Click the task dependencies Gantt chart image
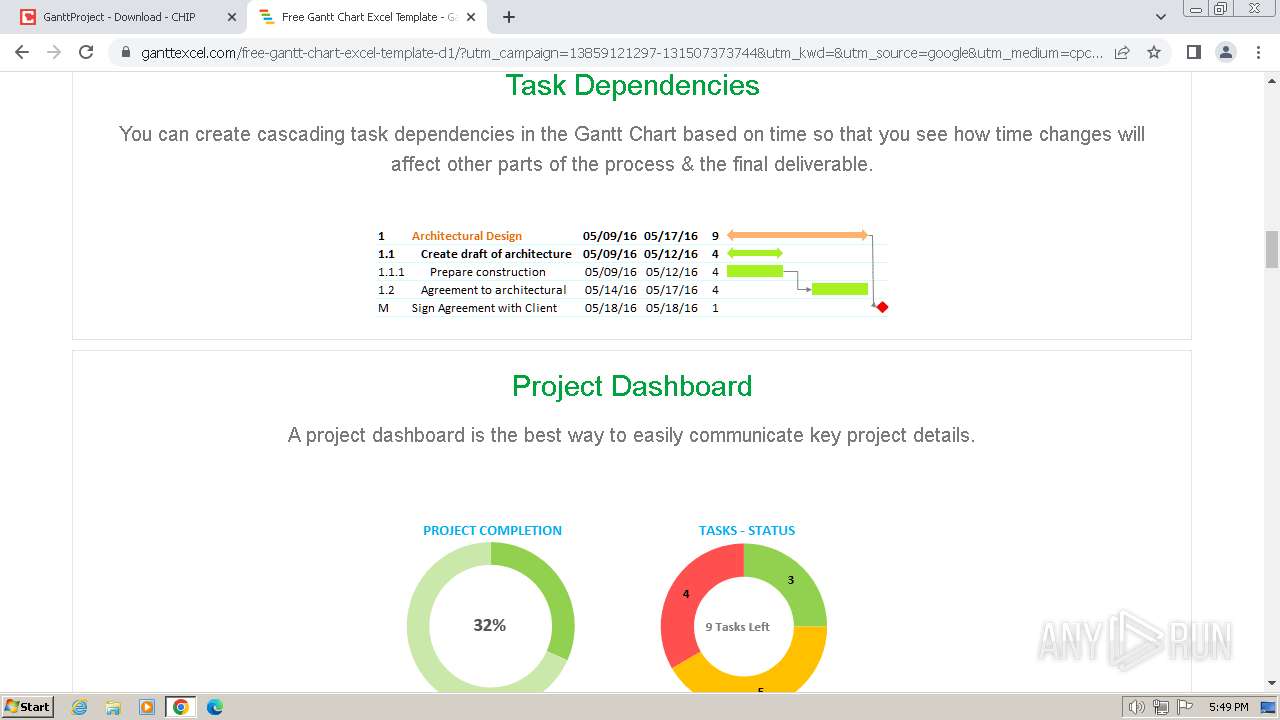This screenshot has width=1280, height=720. click(632, 272)
